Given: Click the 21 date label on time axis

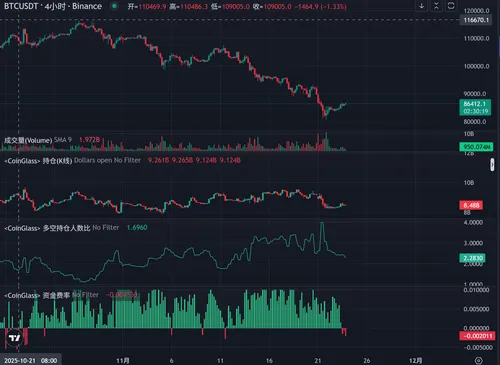Looking at the screenshot, I should (x=318, y=360).
